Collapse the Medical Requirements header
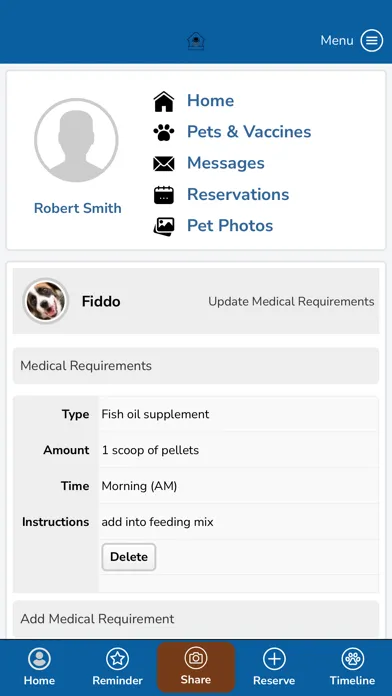This screenshot has height=696, width=392. tap(196, 366)
